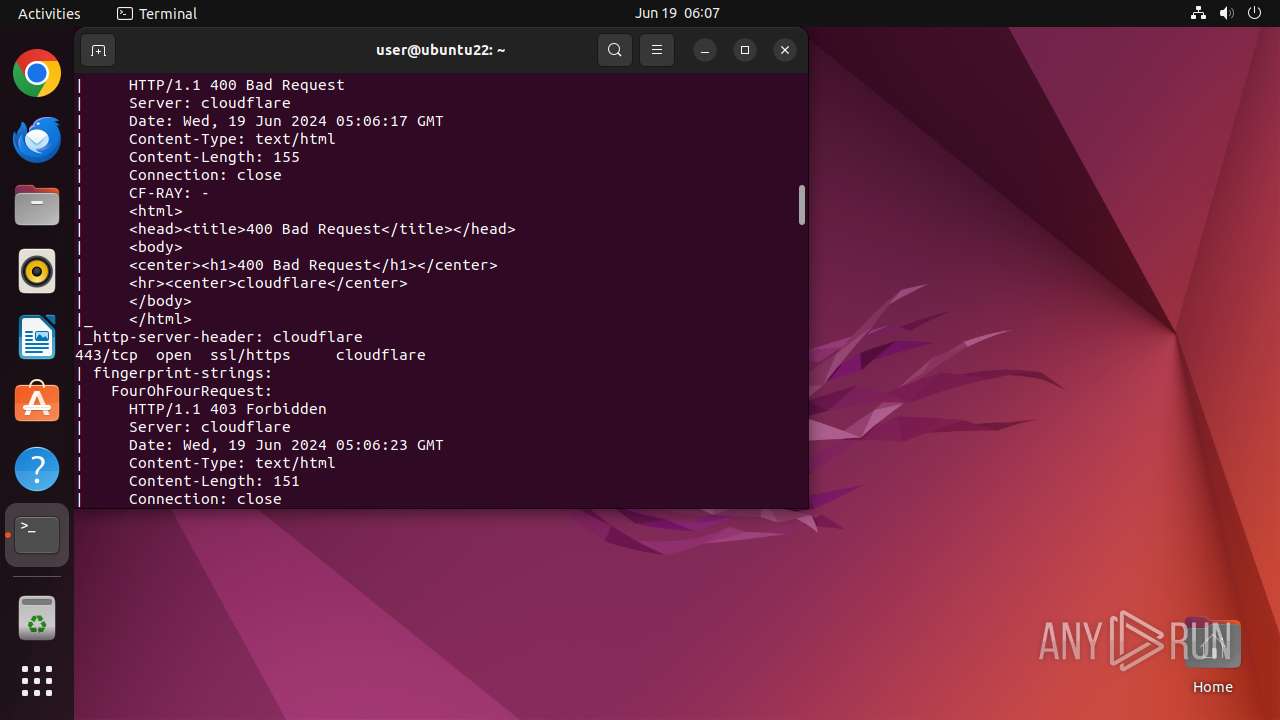
Task: Minimize the terminal window
Action: click(x=705, y=50)
